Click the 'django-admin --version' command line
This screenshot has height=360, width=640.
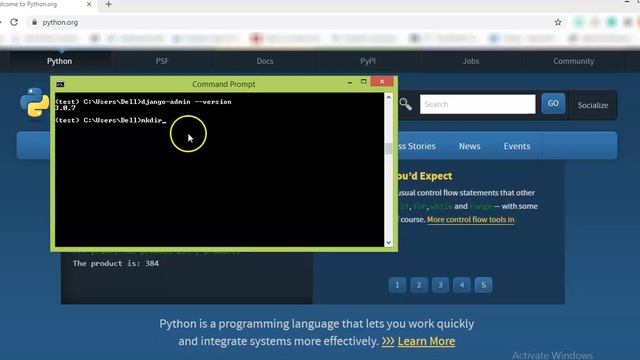143,102
